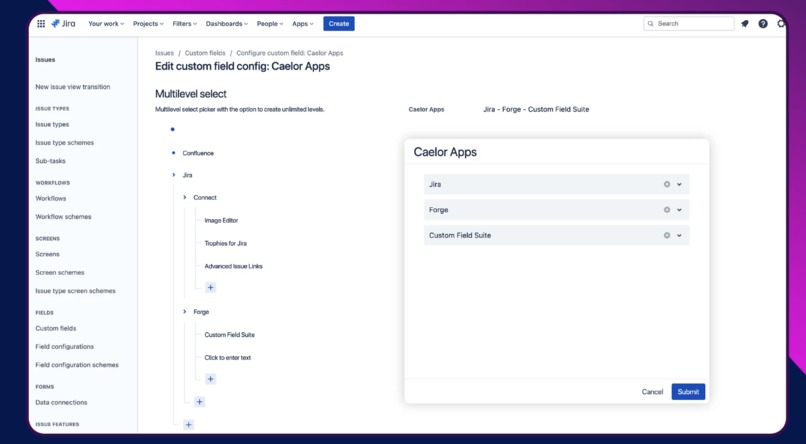Go to Issues breadcrumb link
Image resolution: width=806 pixels, height=444 pixels.
[164, 53]
